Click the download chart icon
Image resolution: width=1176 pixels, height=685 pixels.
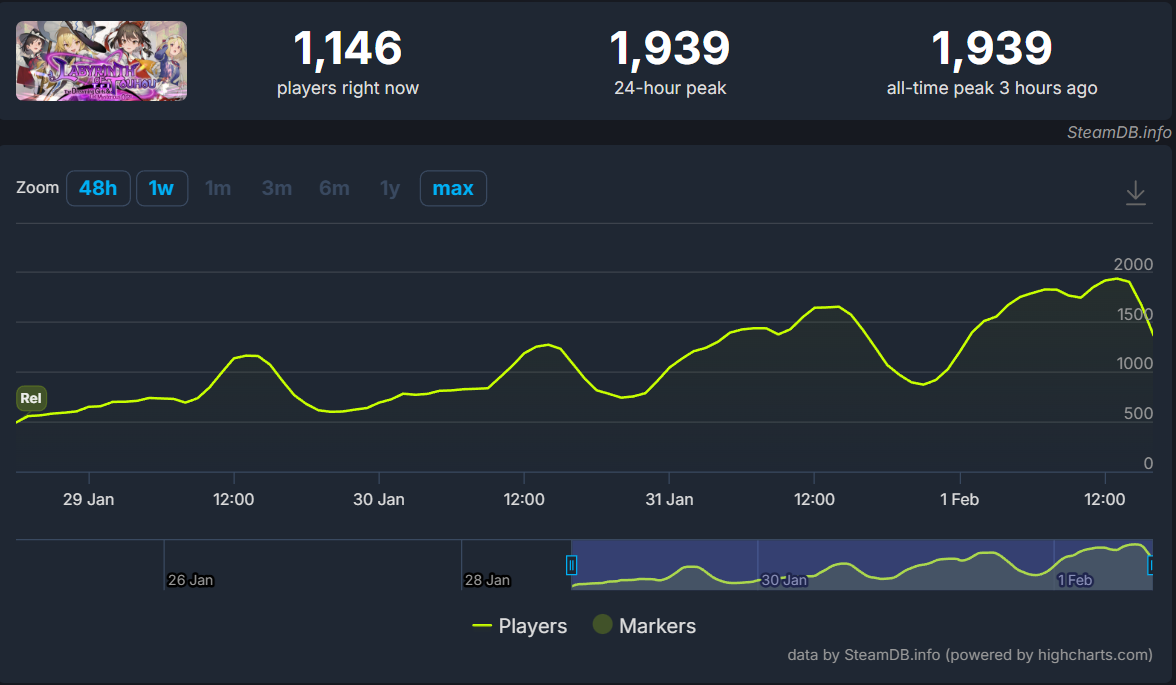click(x=1135, y=192)
